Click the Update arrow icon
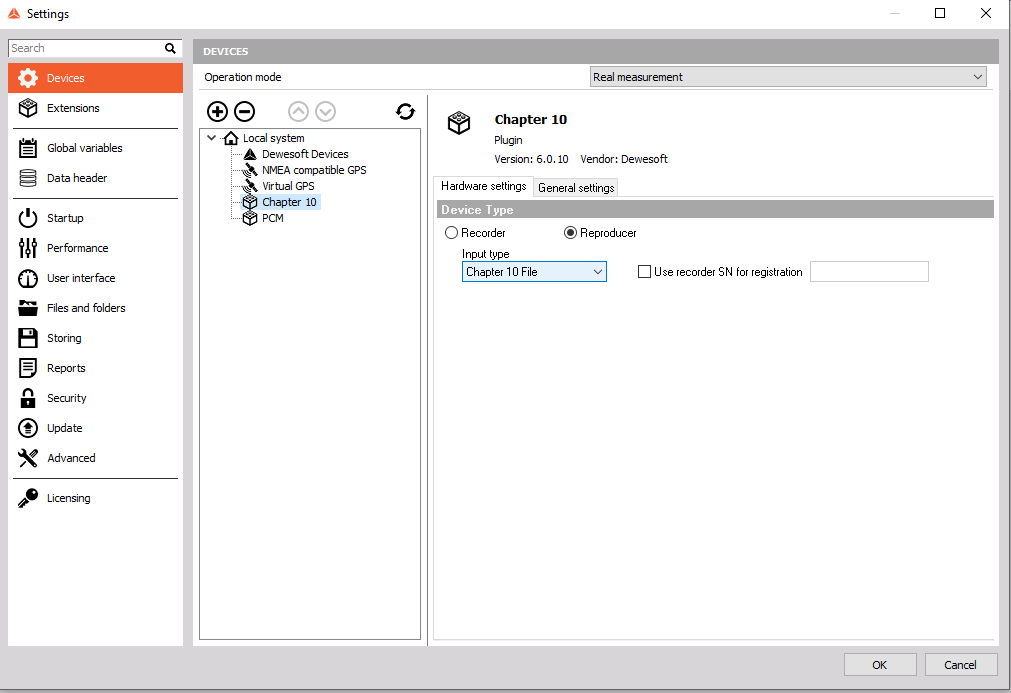 (x=28, y=428)
